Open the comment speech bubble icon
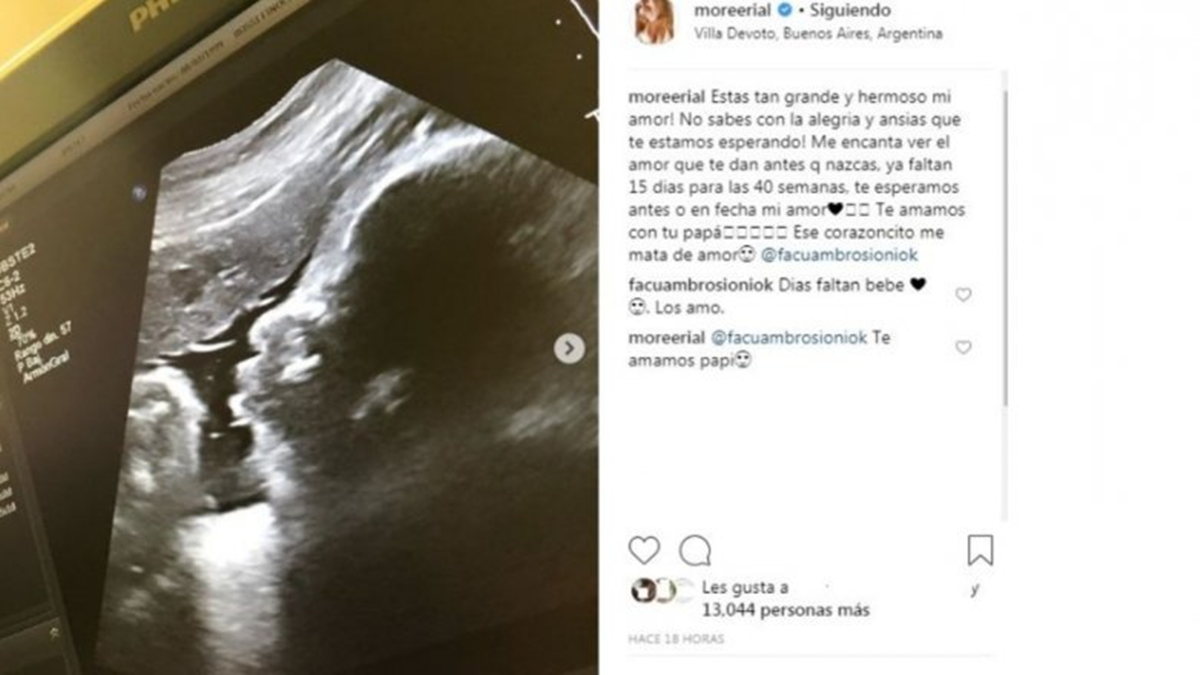 [x=695, y=550]
